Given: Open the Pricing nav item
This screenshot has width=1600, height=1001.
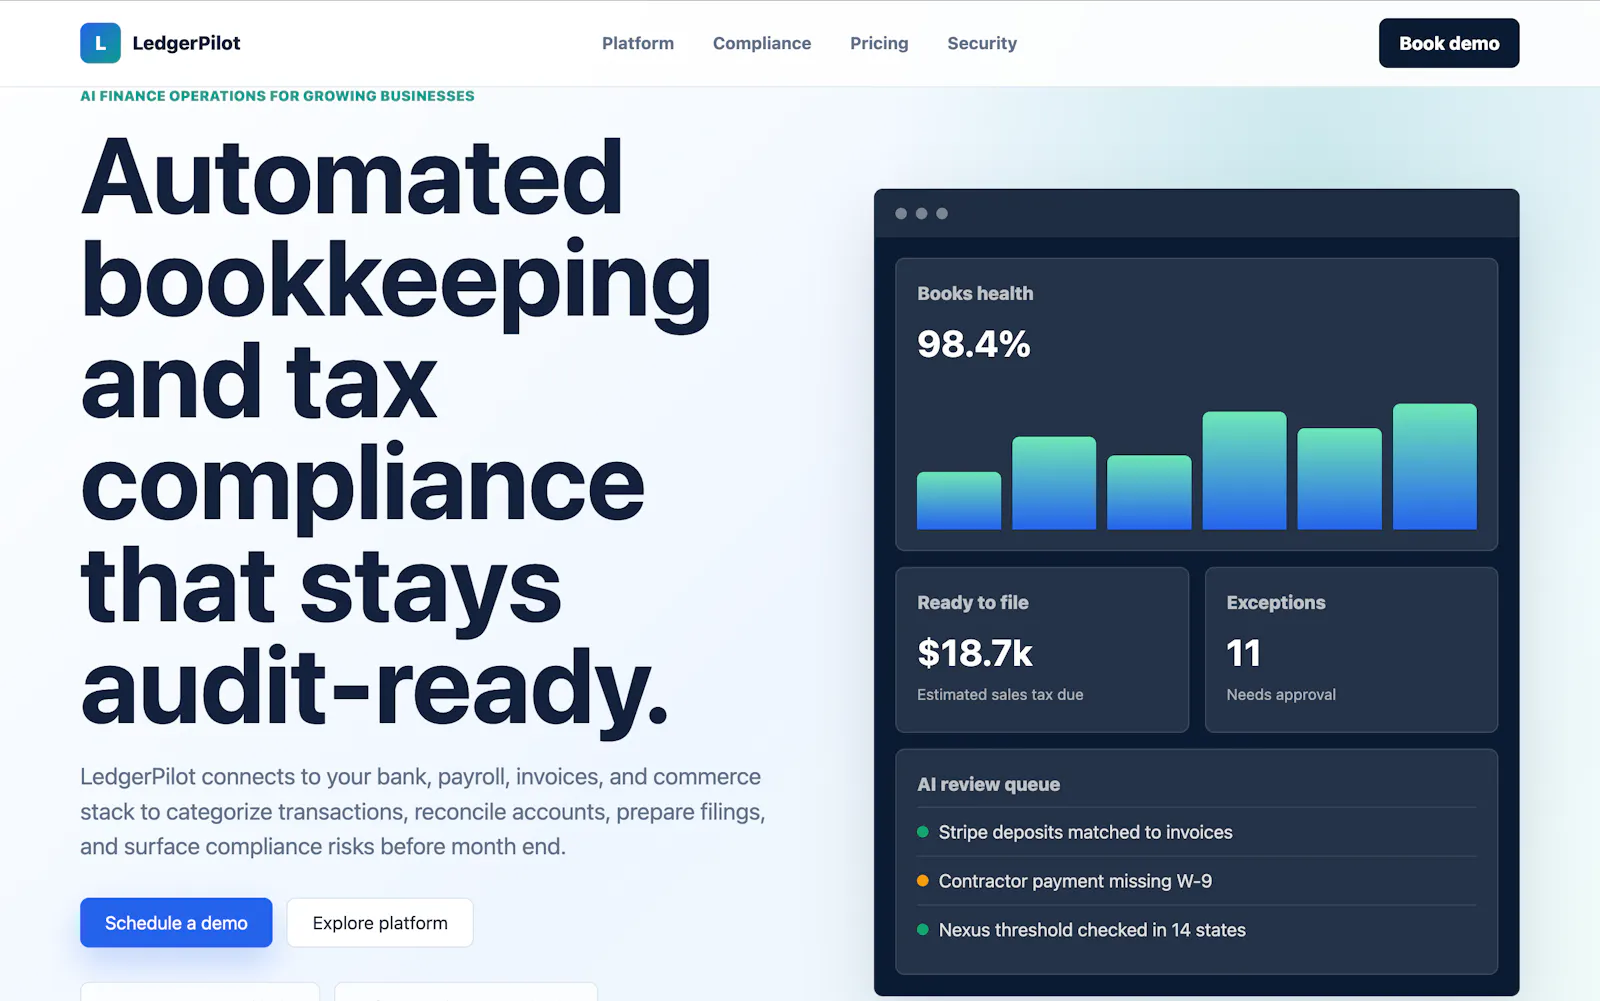Looking at the screenshot, I should pyautogui.click(x=879, y=43).
